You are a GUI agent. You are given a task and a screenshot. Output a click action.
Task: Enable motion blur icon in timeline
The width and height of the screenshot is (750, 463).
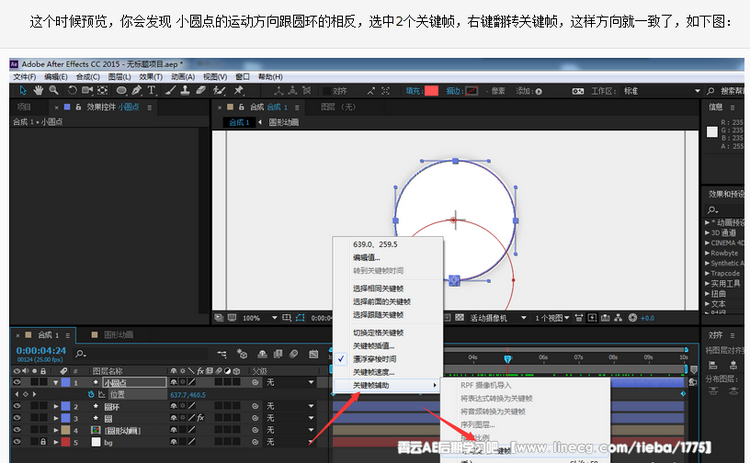294,354
